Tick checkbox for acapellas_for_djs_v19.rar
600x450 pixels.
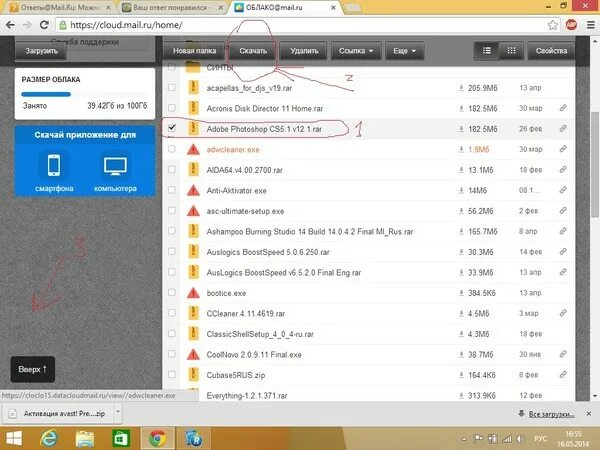(172, 88)
